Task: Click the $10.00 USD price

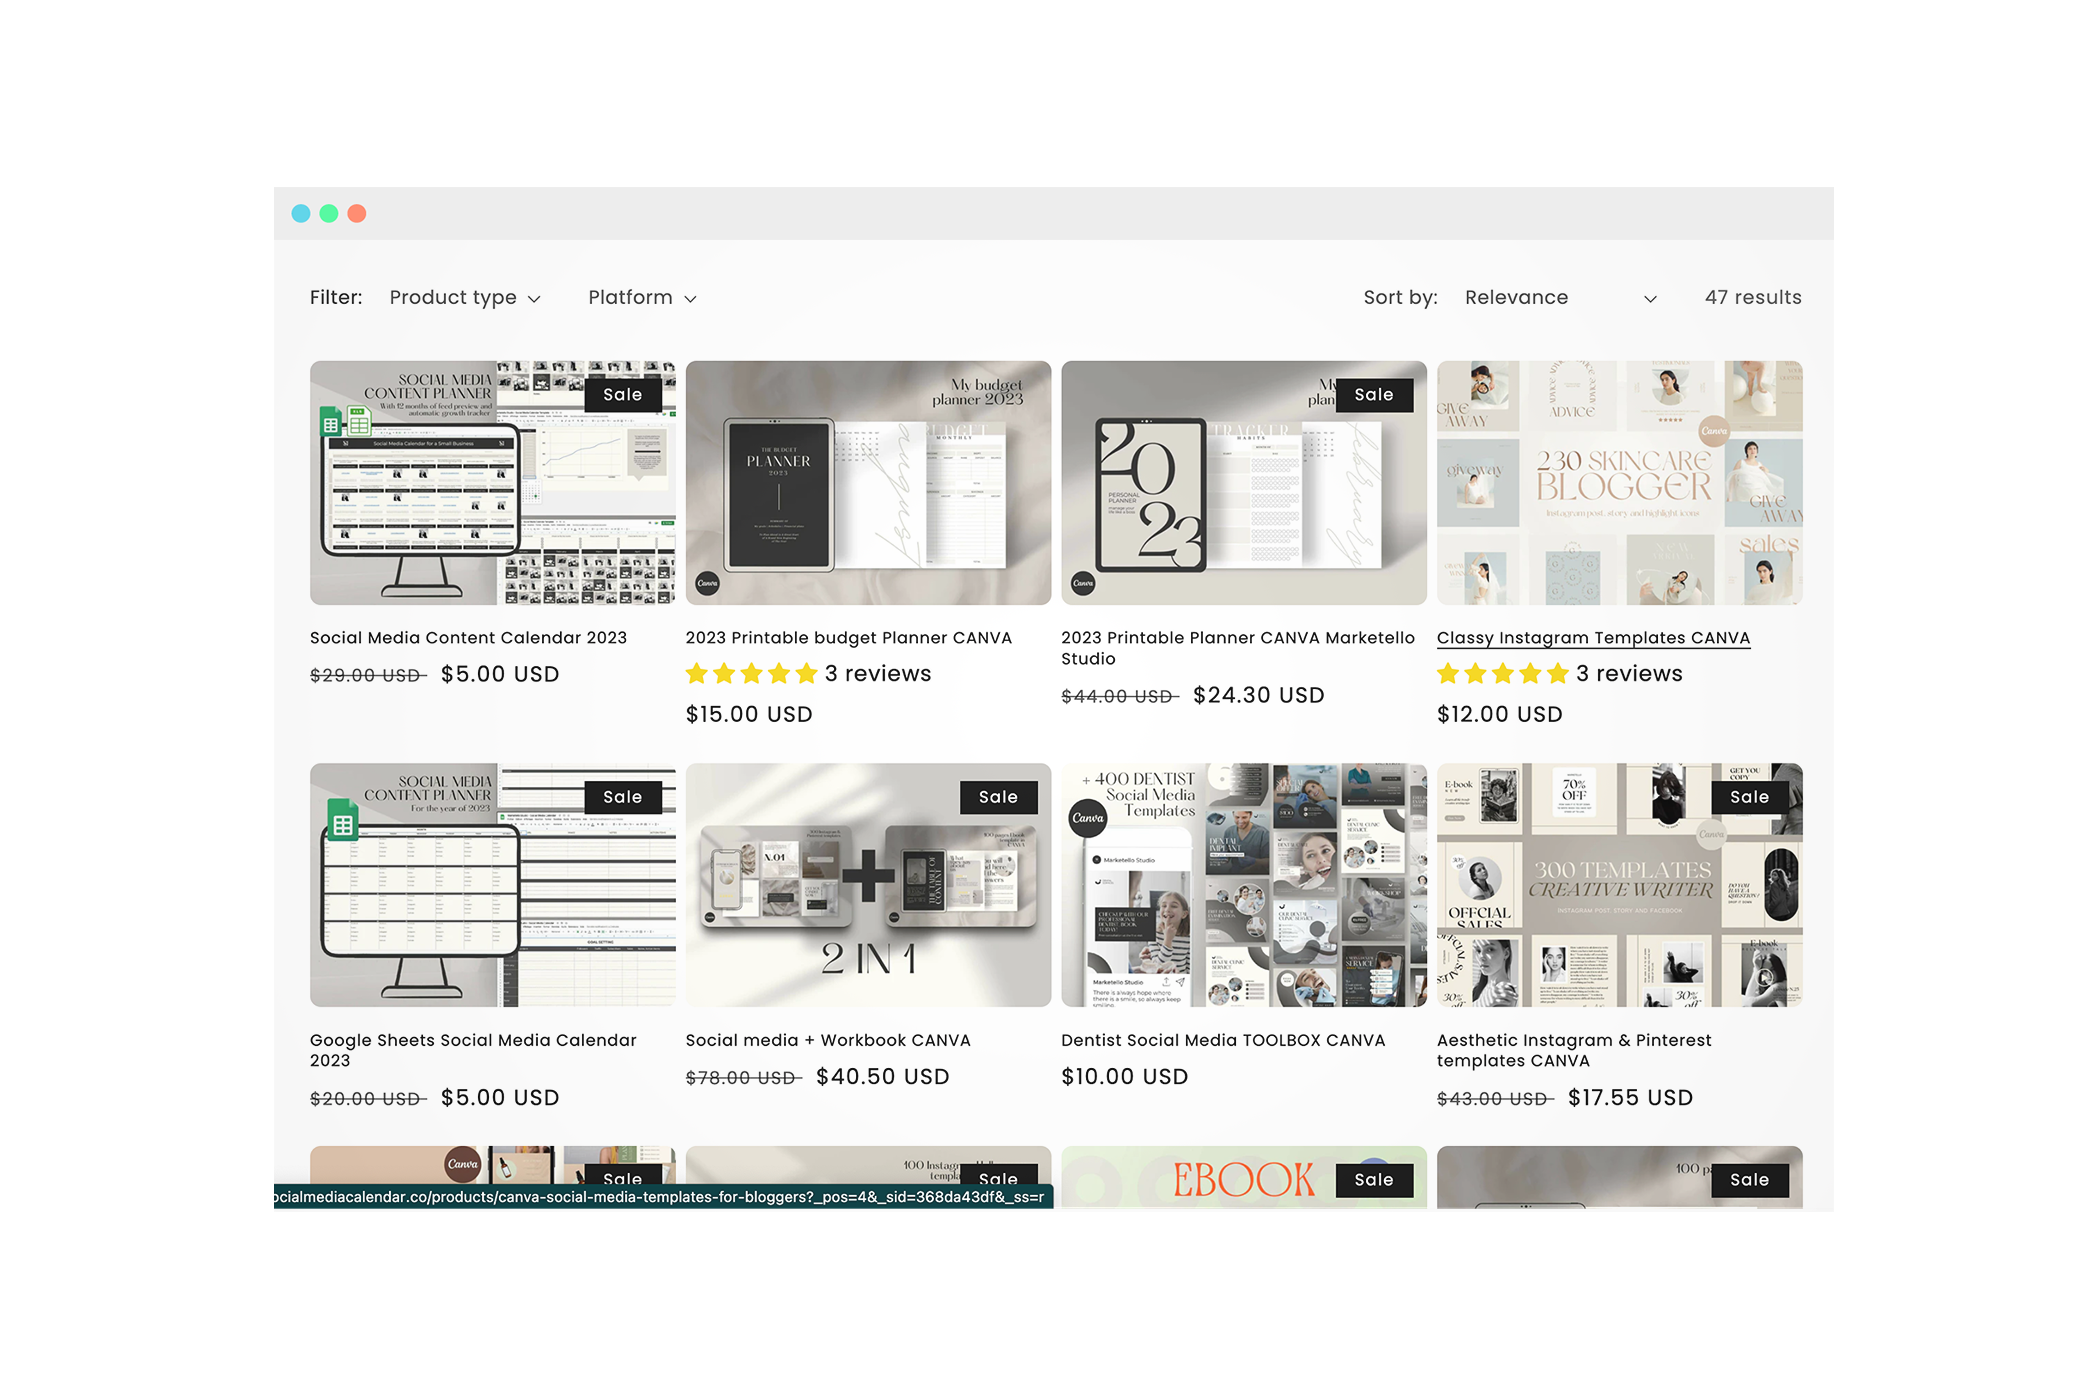Action: [x=1125, y=1077]
